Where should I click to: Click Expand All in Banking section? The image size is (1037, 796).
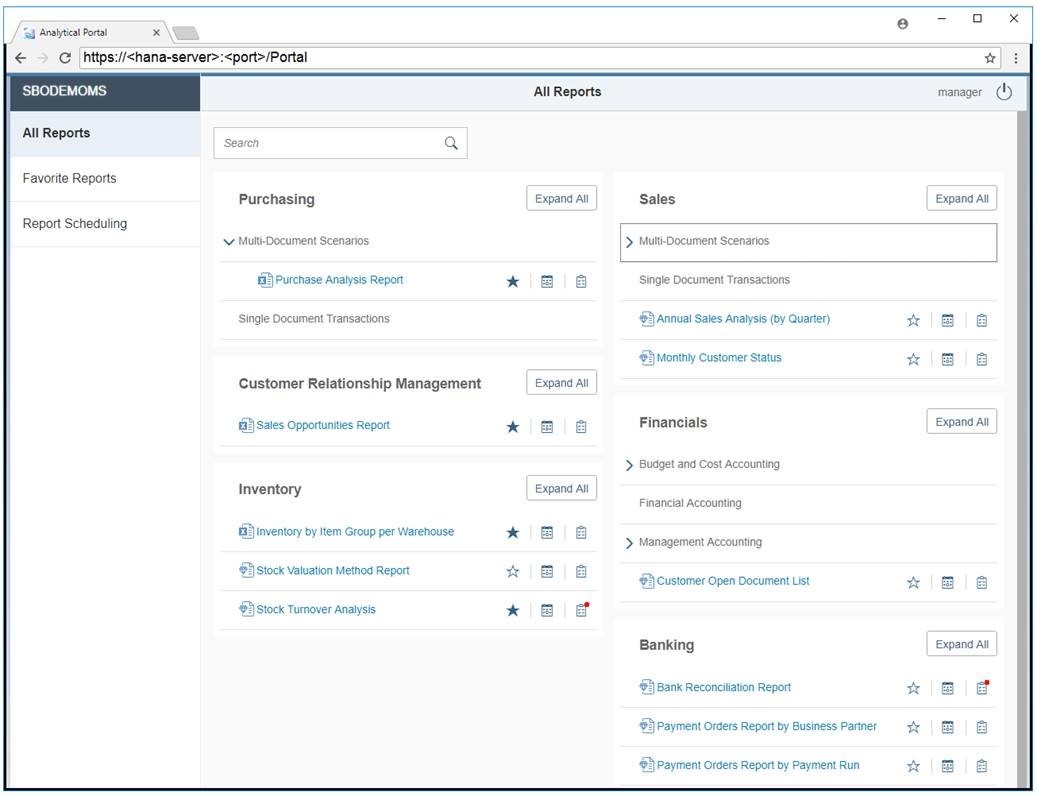click(x=962, y=645)
